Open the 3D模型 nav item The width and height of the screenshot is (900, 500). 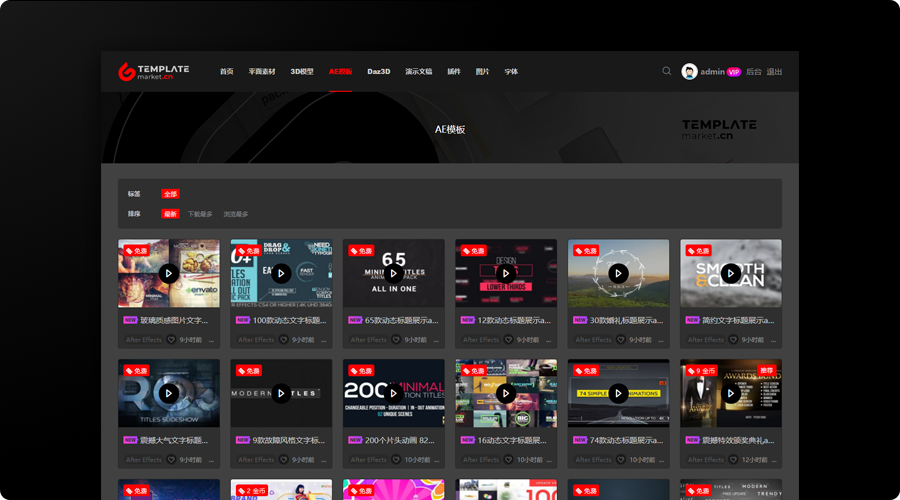(302, 72)
